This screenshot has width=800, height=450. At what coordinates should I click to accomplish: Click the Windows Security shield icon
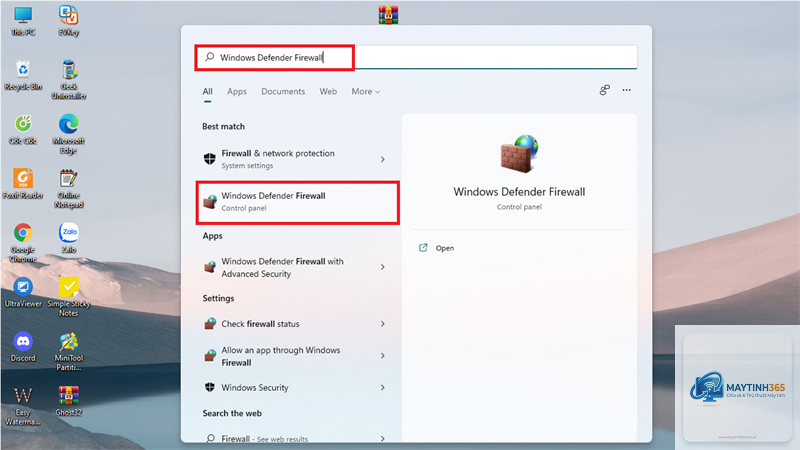210,387
